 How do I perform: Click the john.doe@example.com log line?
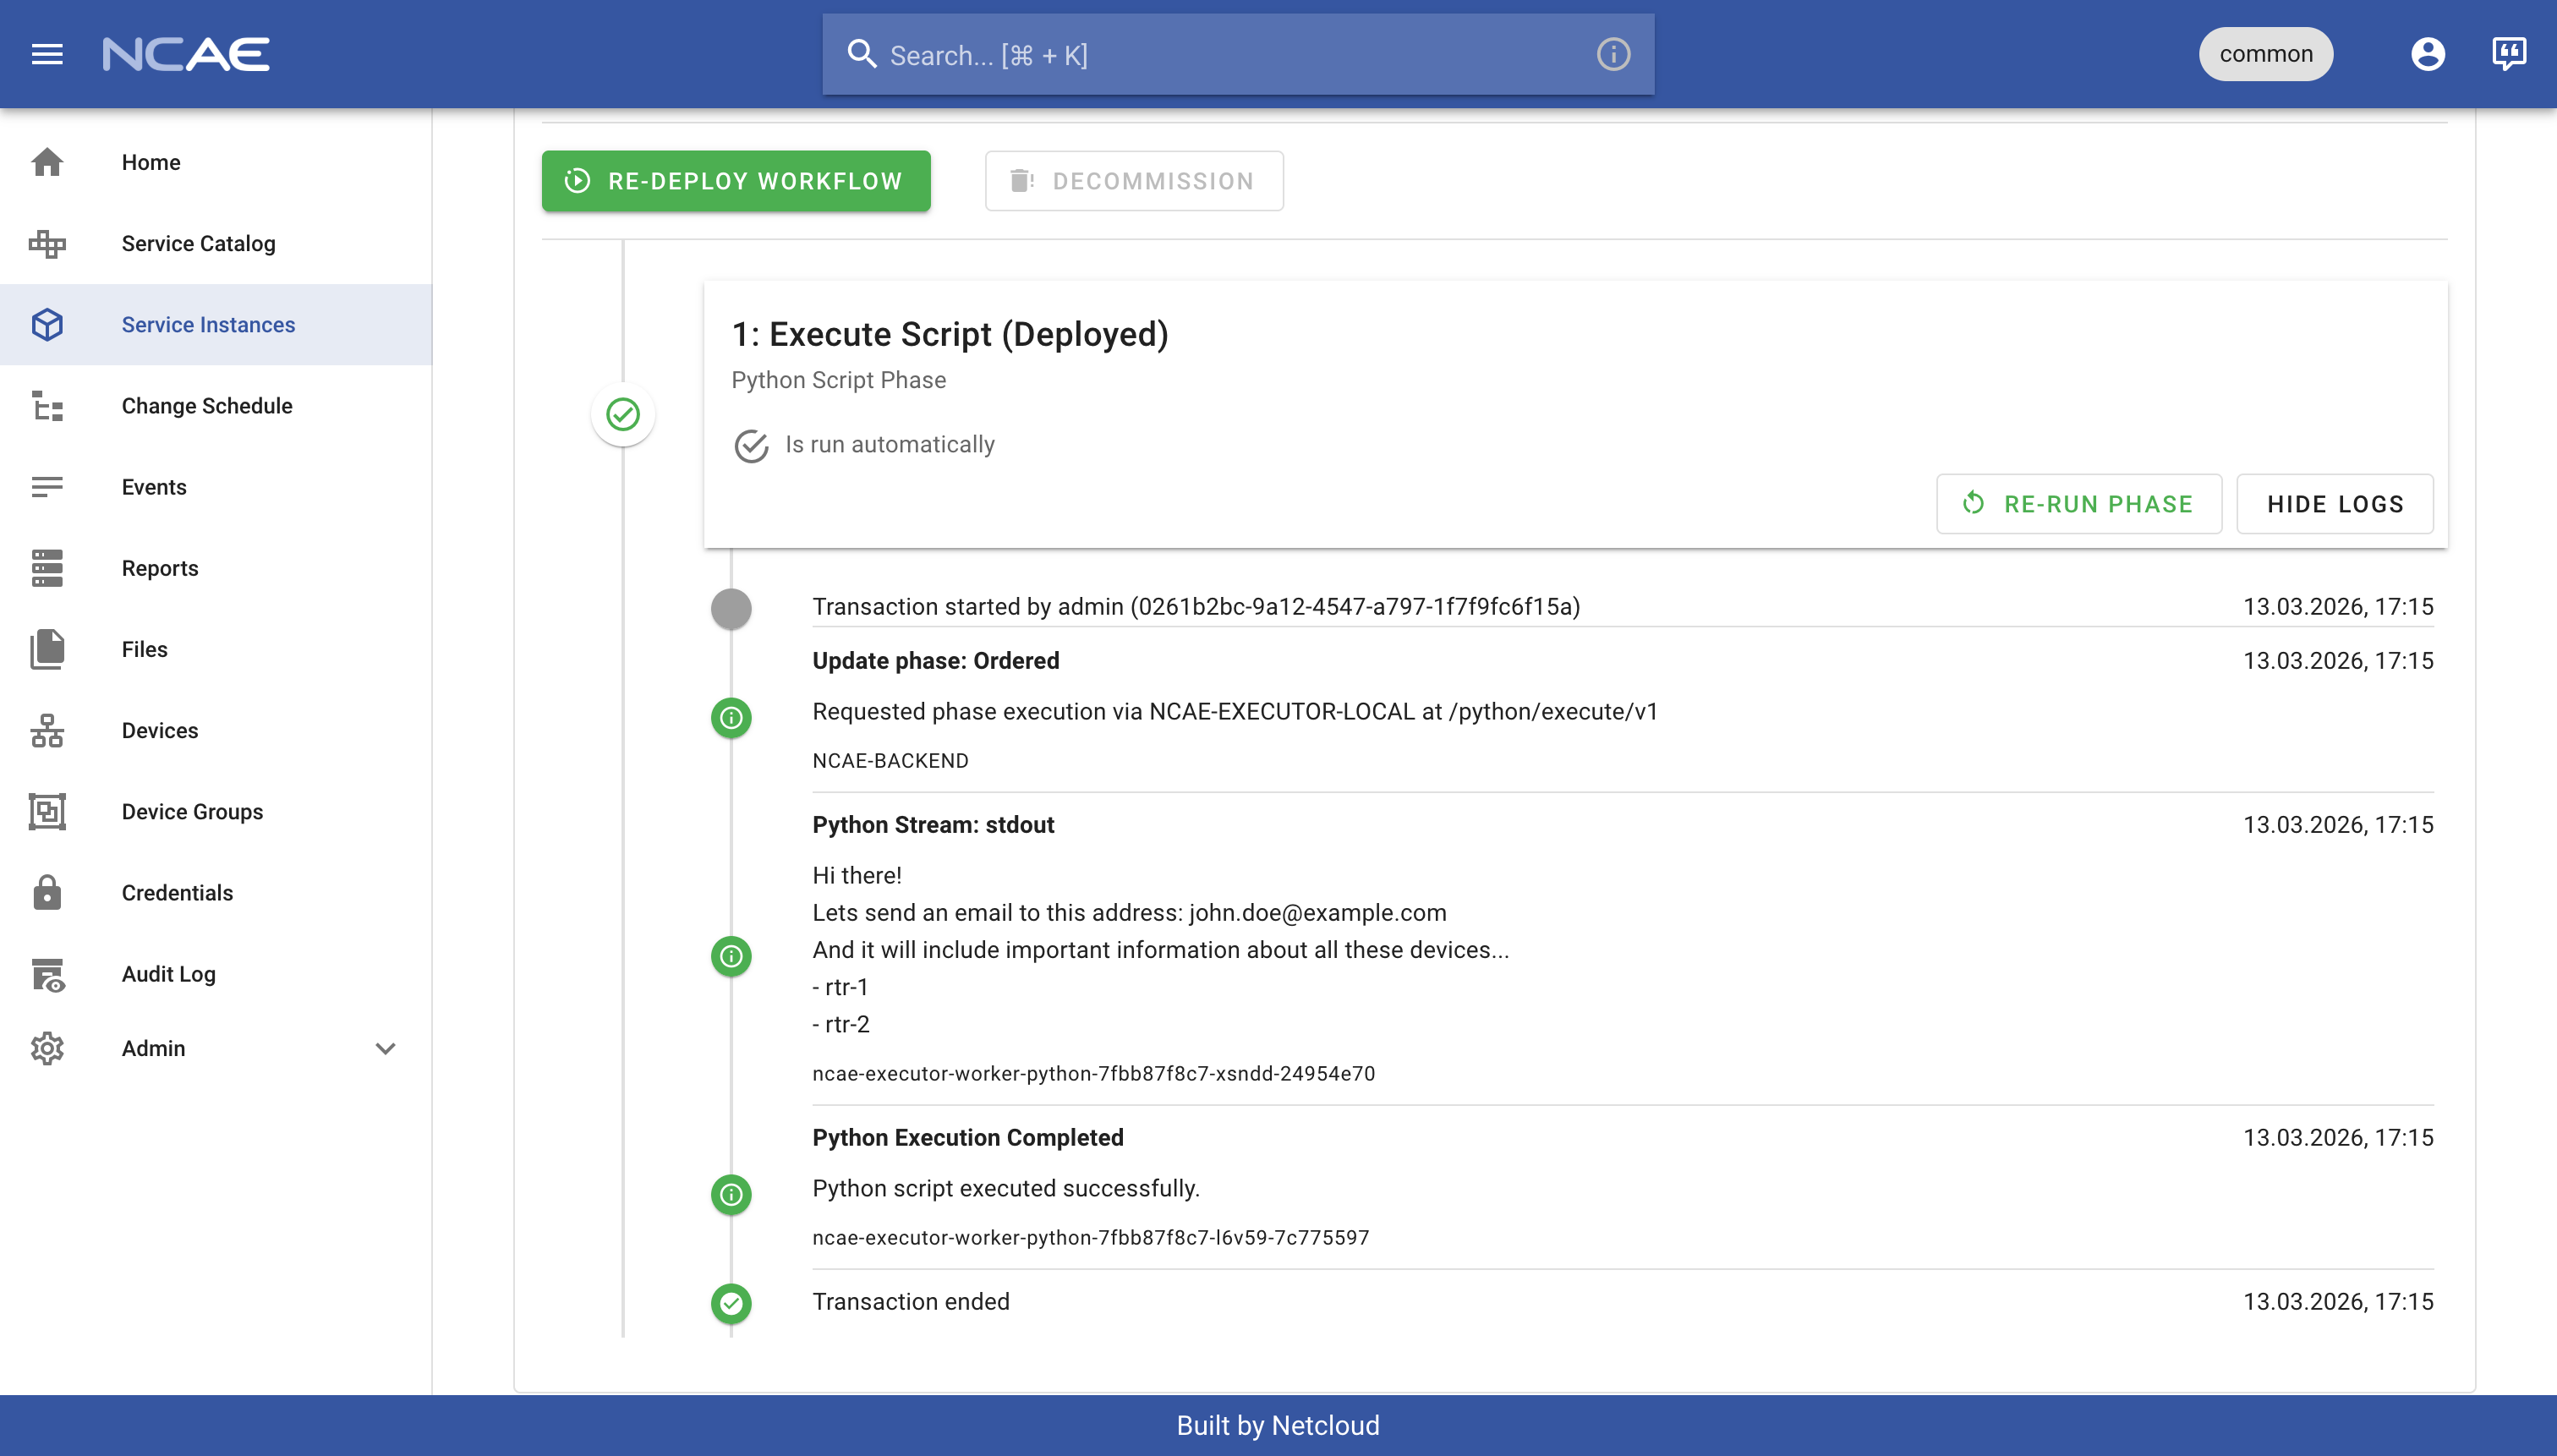coord(1129,913)
